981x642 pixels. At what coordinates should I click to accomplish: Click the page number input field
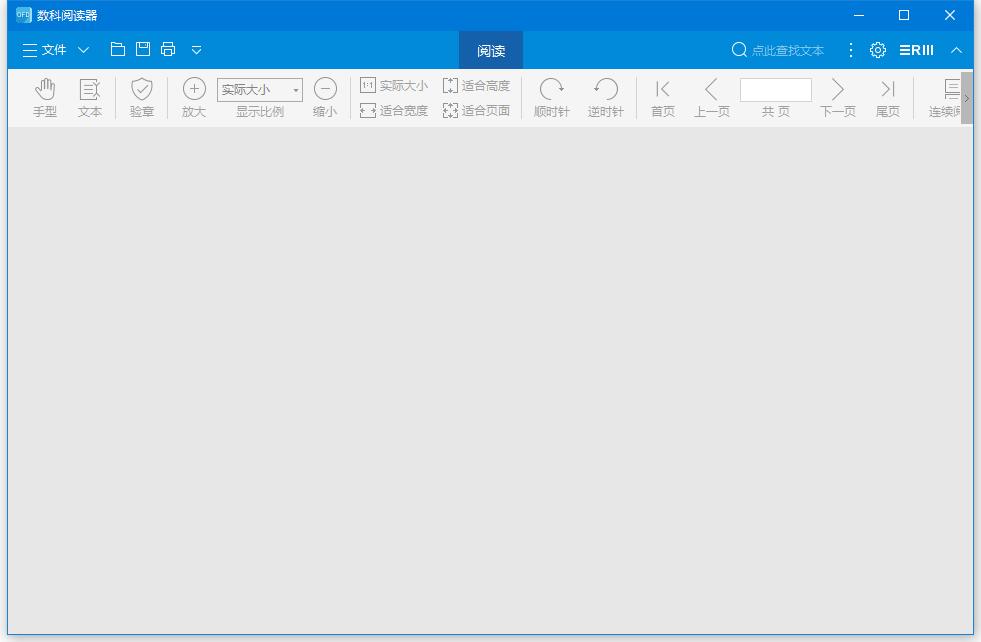coord(776,89)
